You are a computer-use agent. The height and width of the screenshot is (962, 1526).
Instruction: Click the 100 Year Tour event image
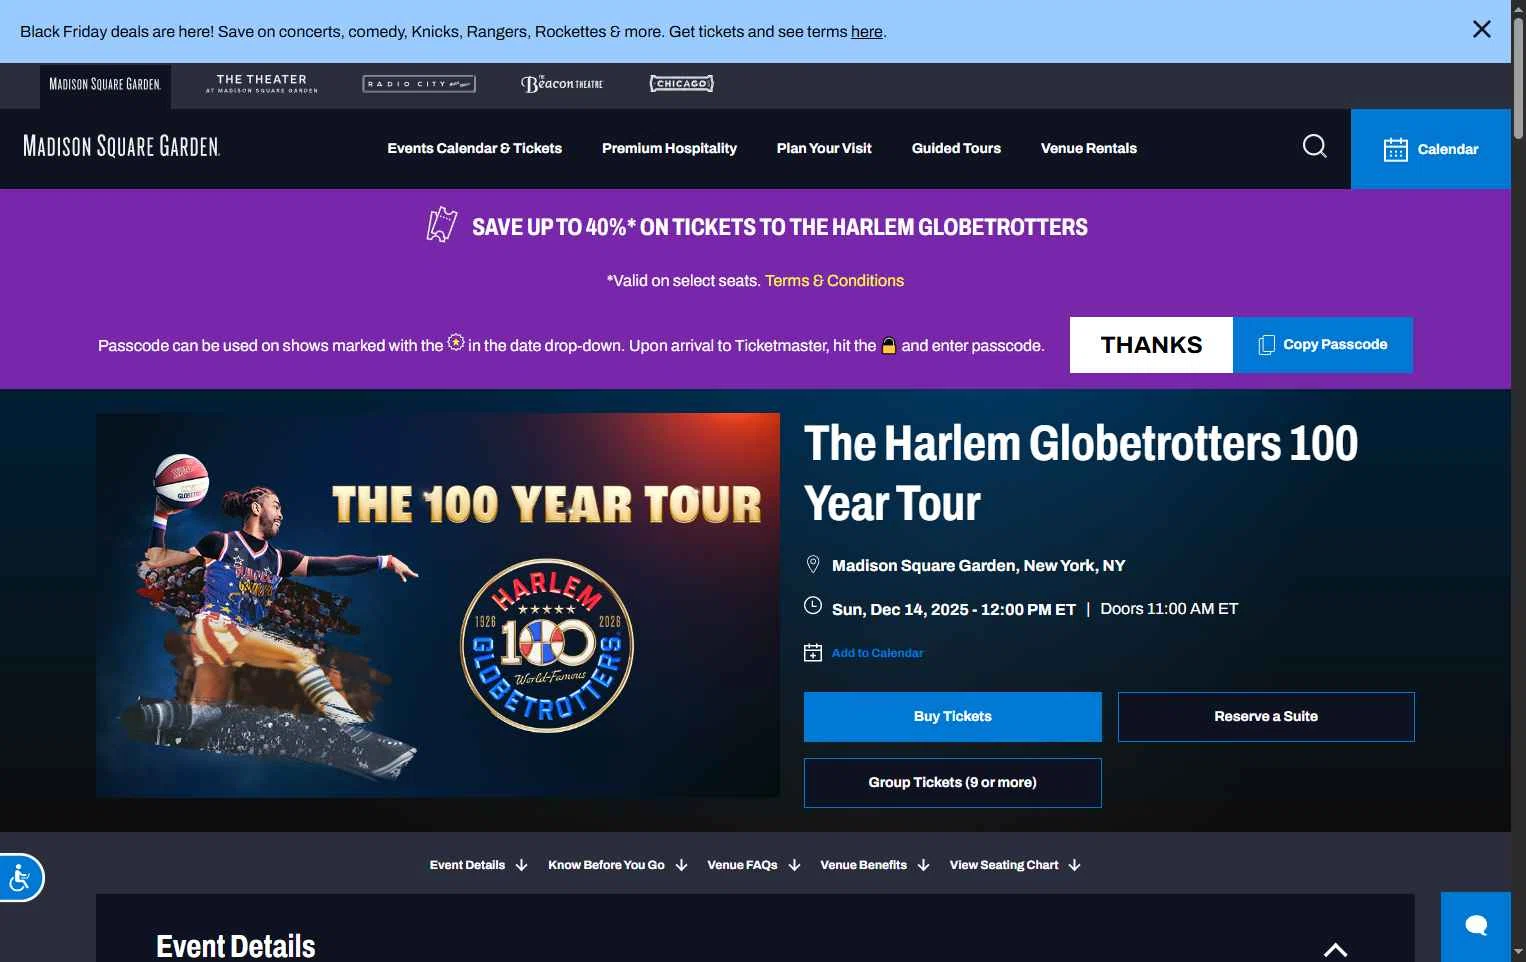coord(438,605)
